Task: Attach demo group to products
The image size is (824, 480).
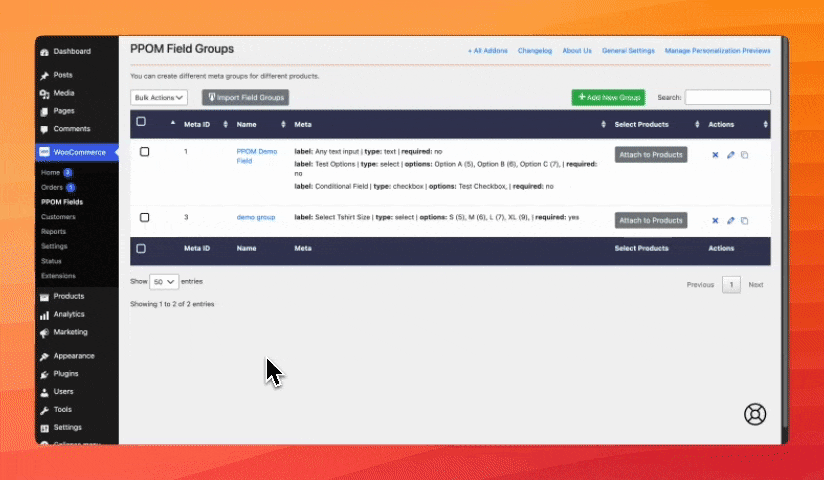Action: [651, 220]
